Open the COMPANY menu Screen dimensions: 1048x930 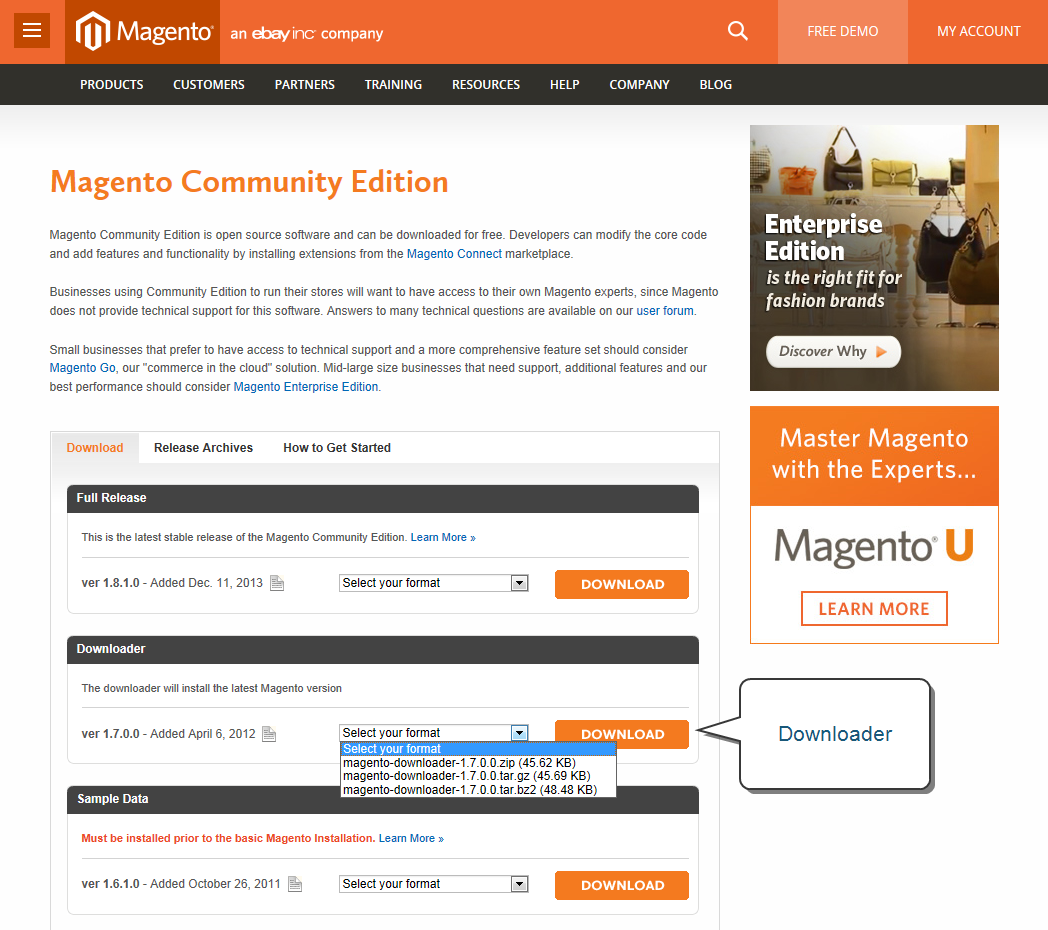[639, 85]
